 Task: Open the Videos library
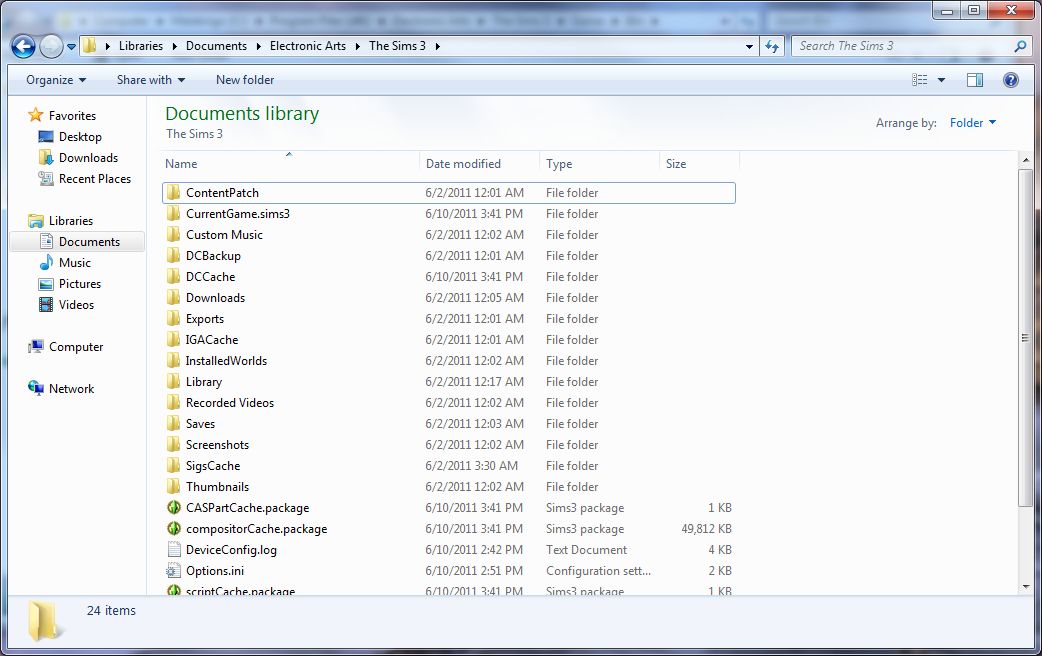tap(76, 304)
